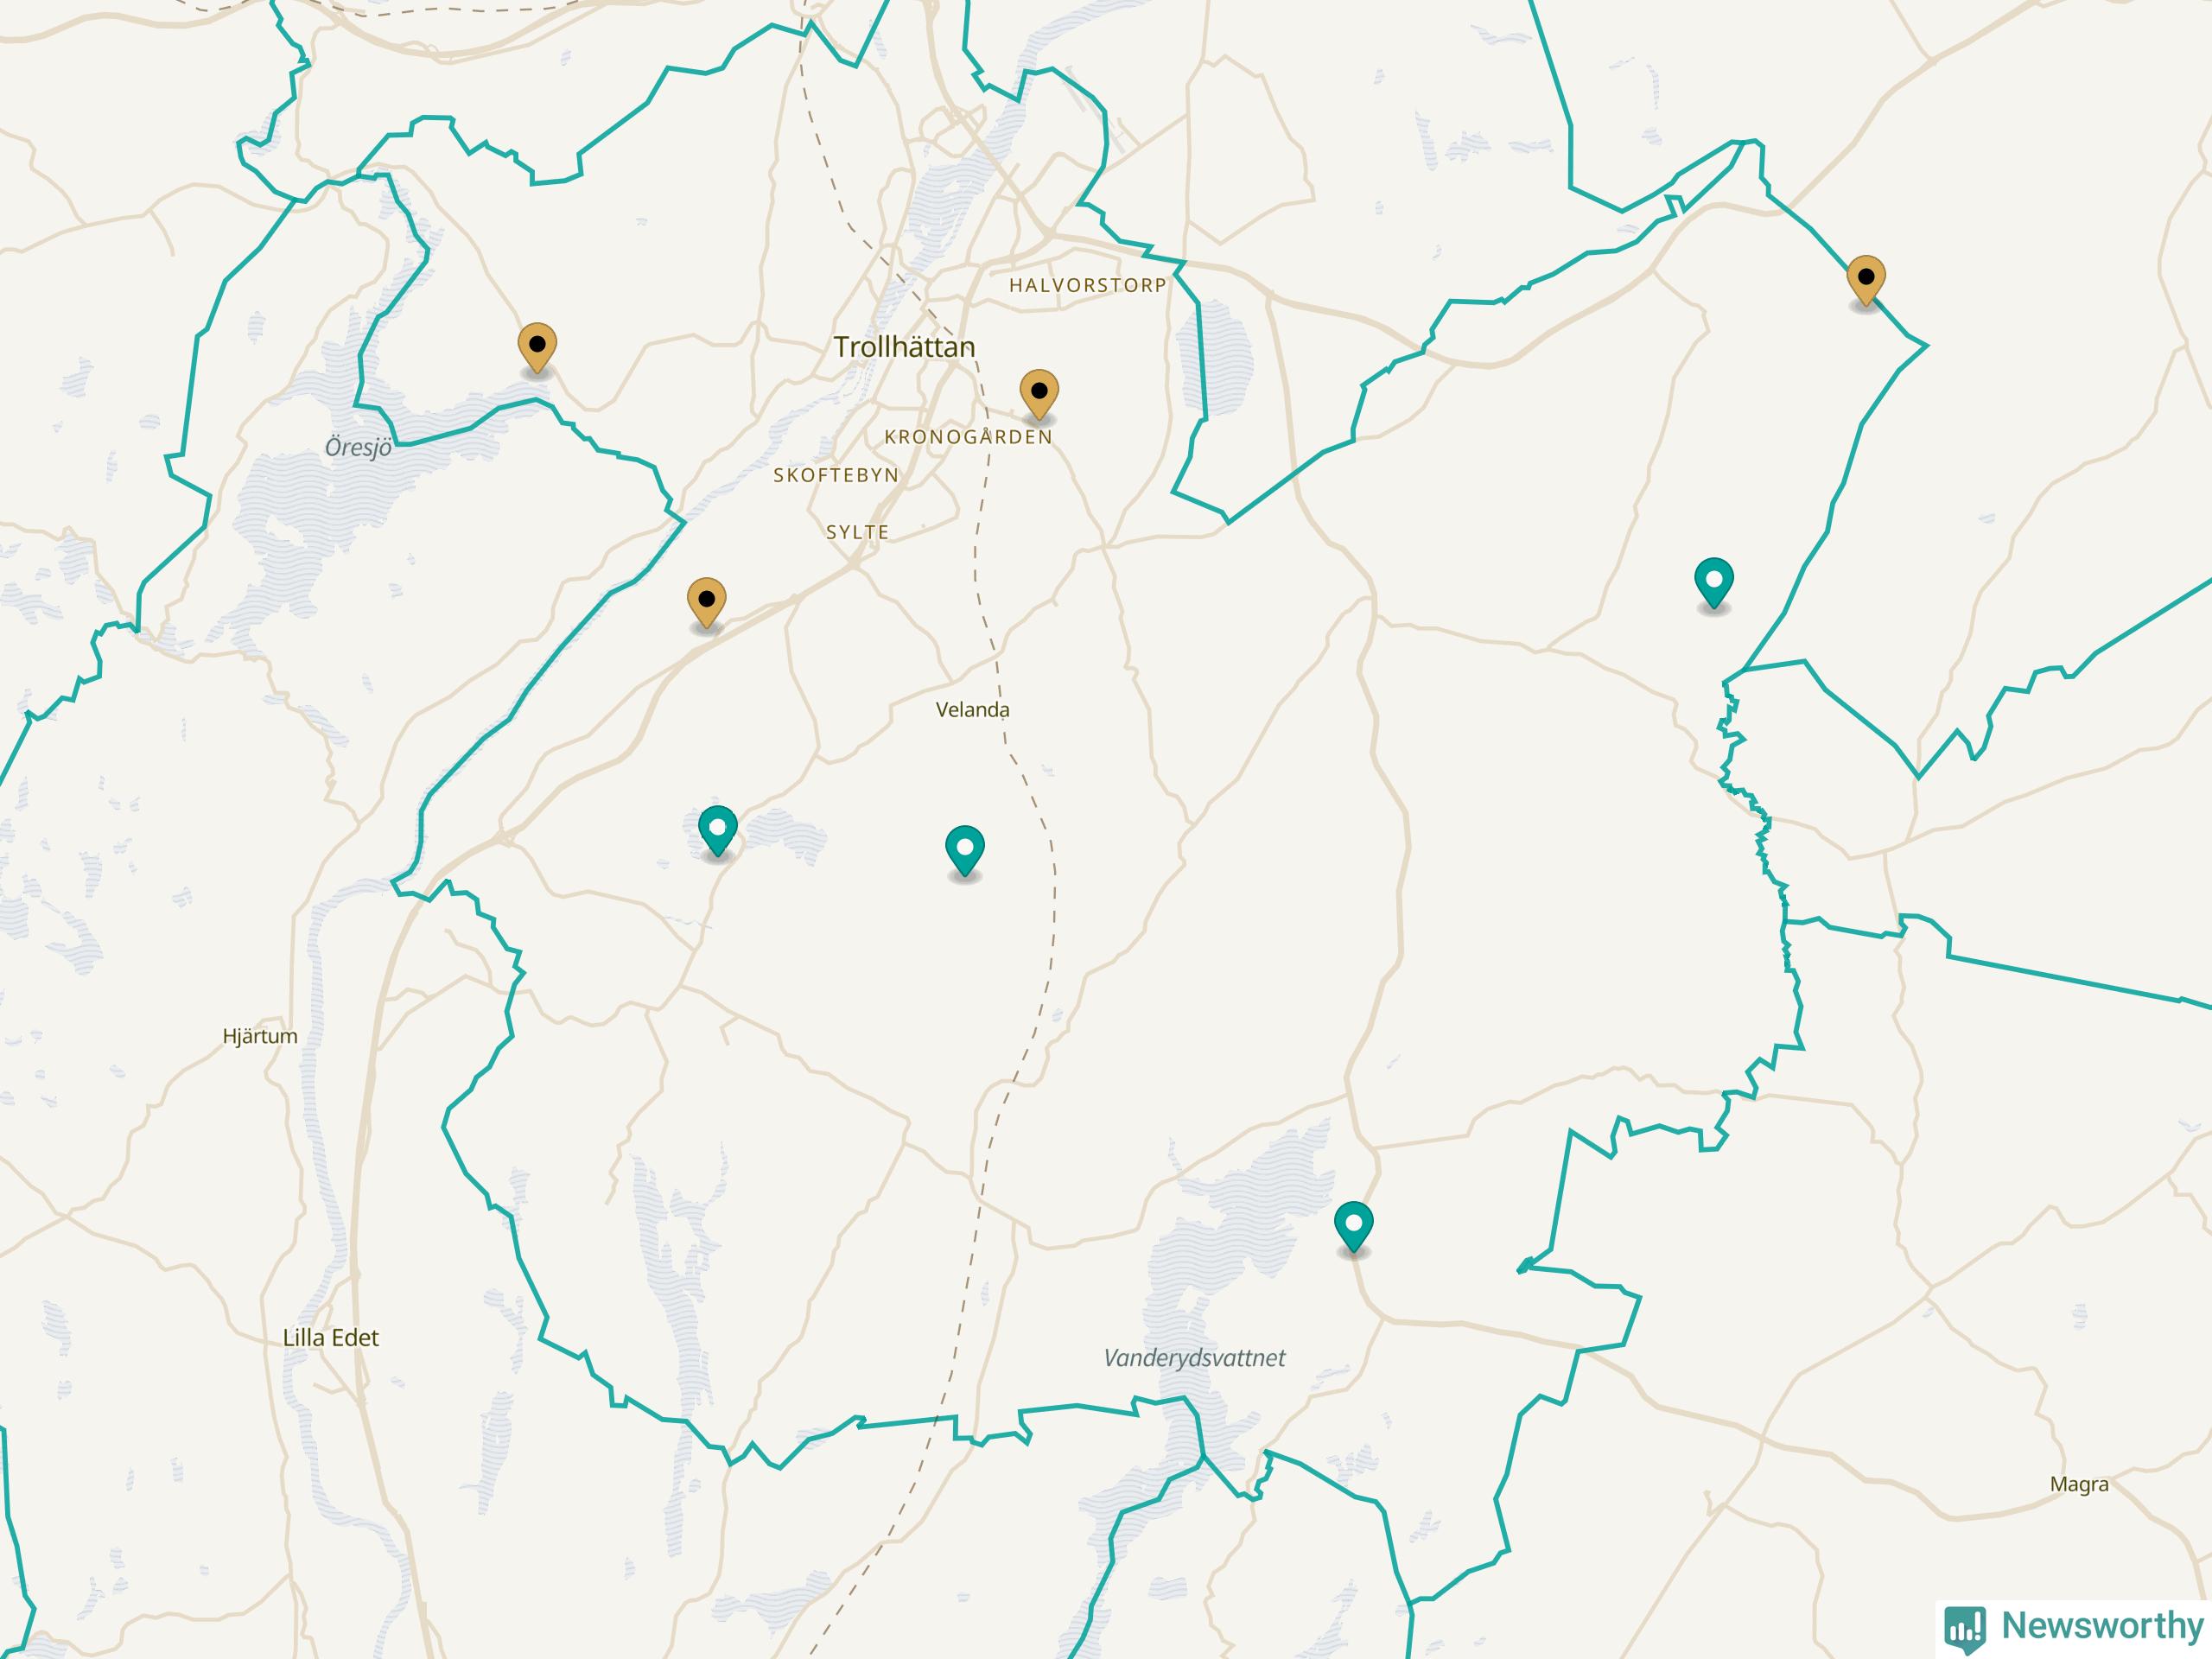Select the Velanda place label
This screenshot has width=2212, height=1659.
pyautogui.click(x=972, y=710)
